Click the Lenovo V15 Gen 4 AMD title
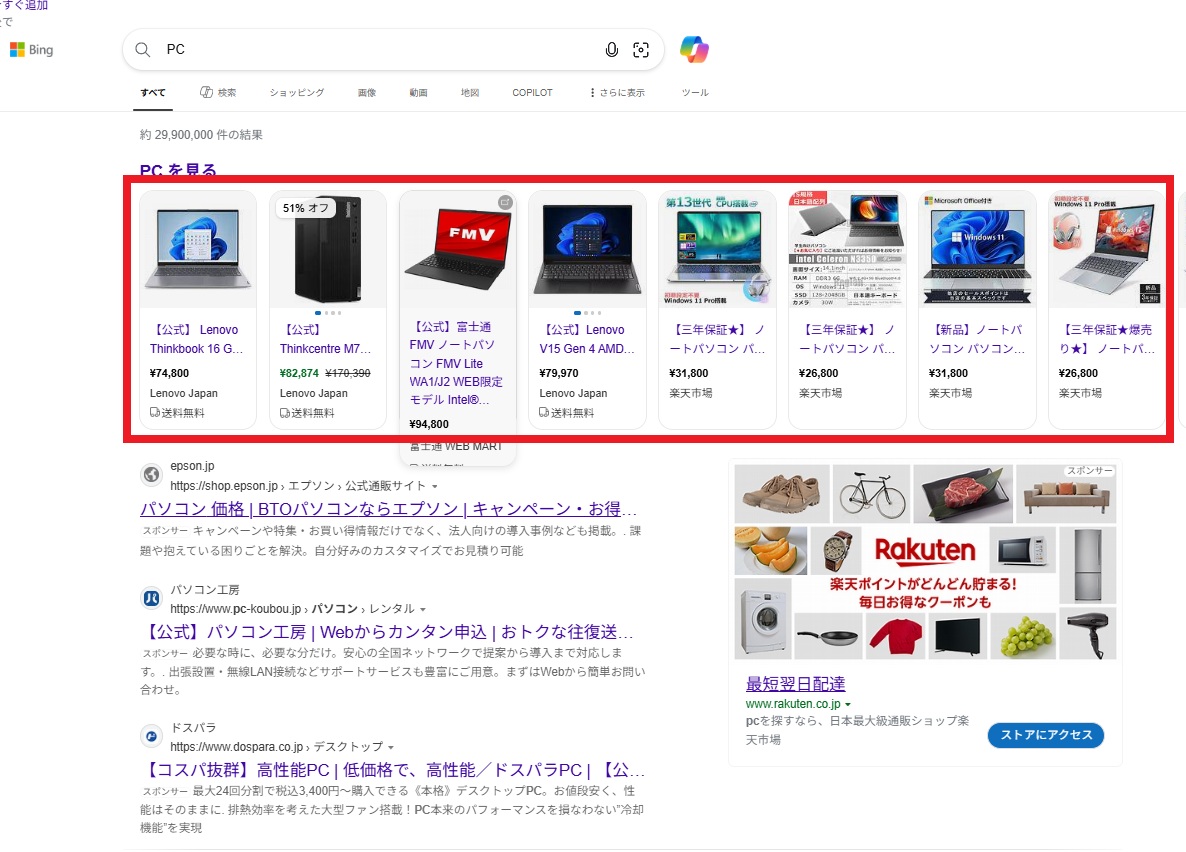Screen dimensions: 1186x852 click(x=586, y=339)
